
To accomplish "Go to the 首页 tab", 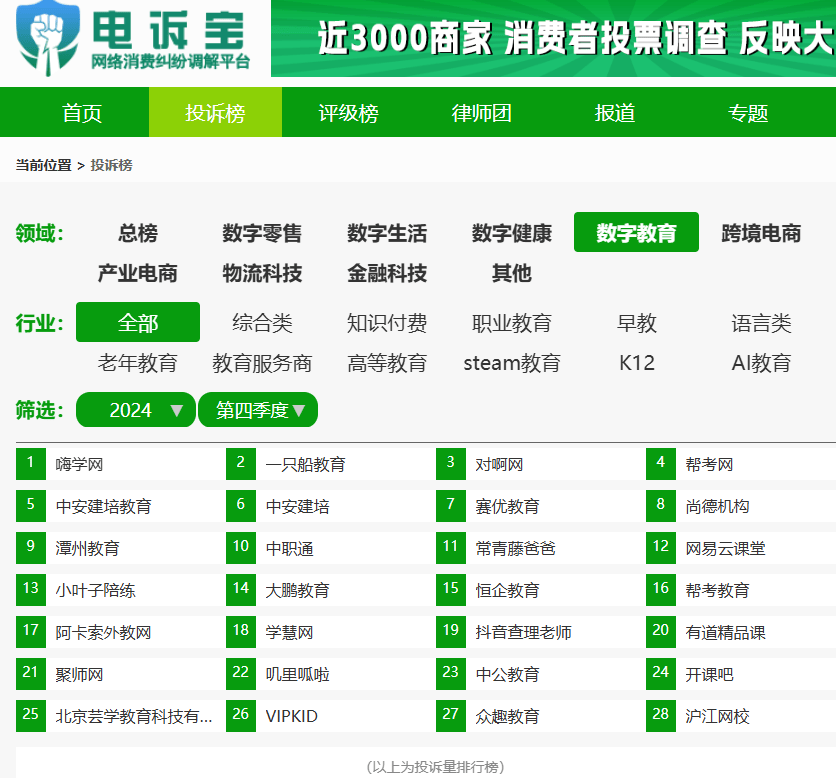I will tap(82, 113).
